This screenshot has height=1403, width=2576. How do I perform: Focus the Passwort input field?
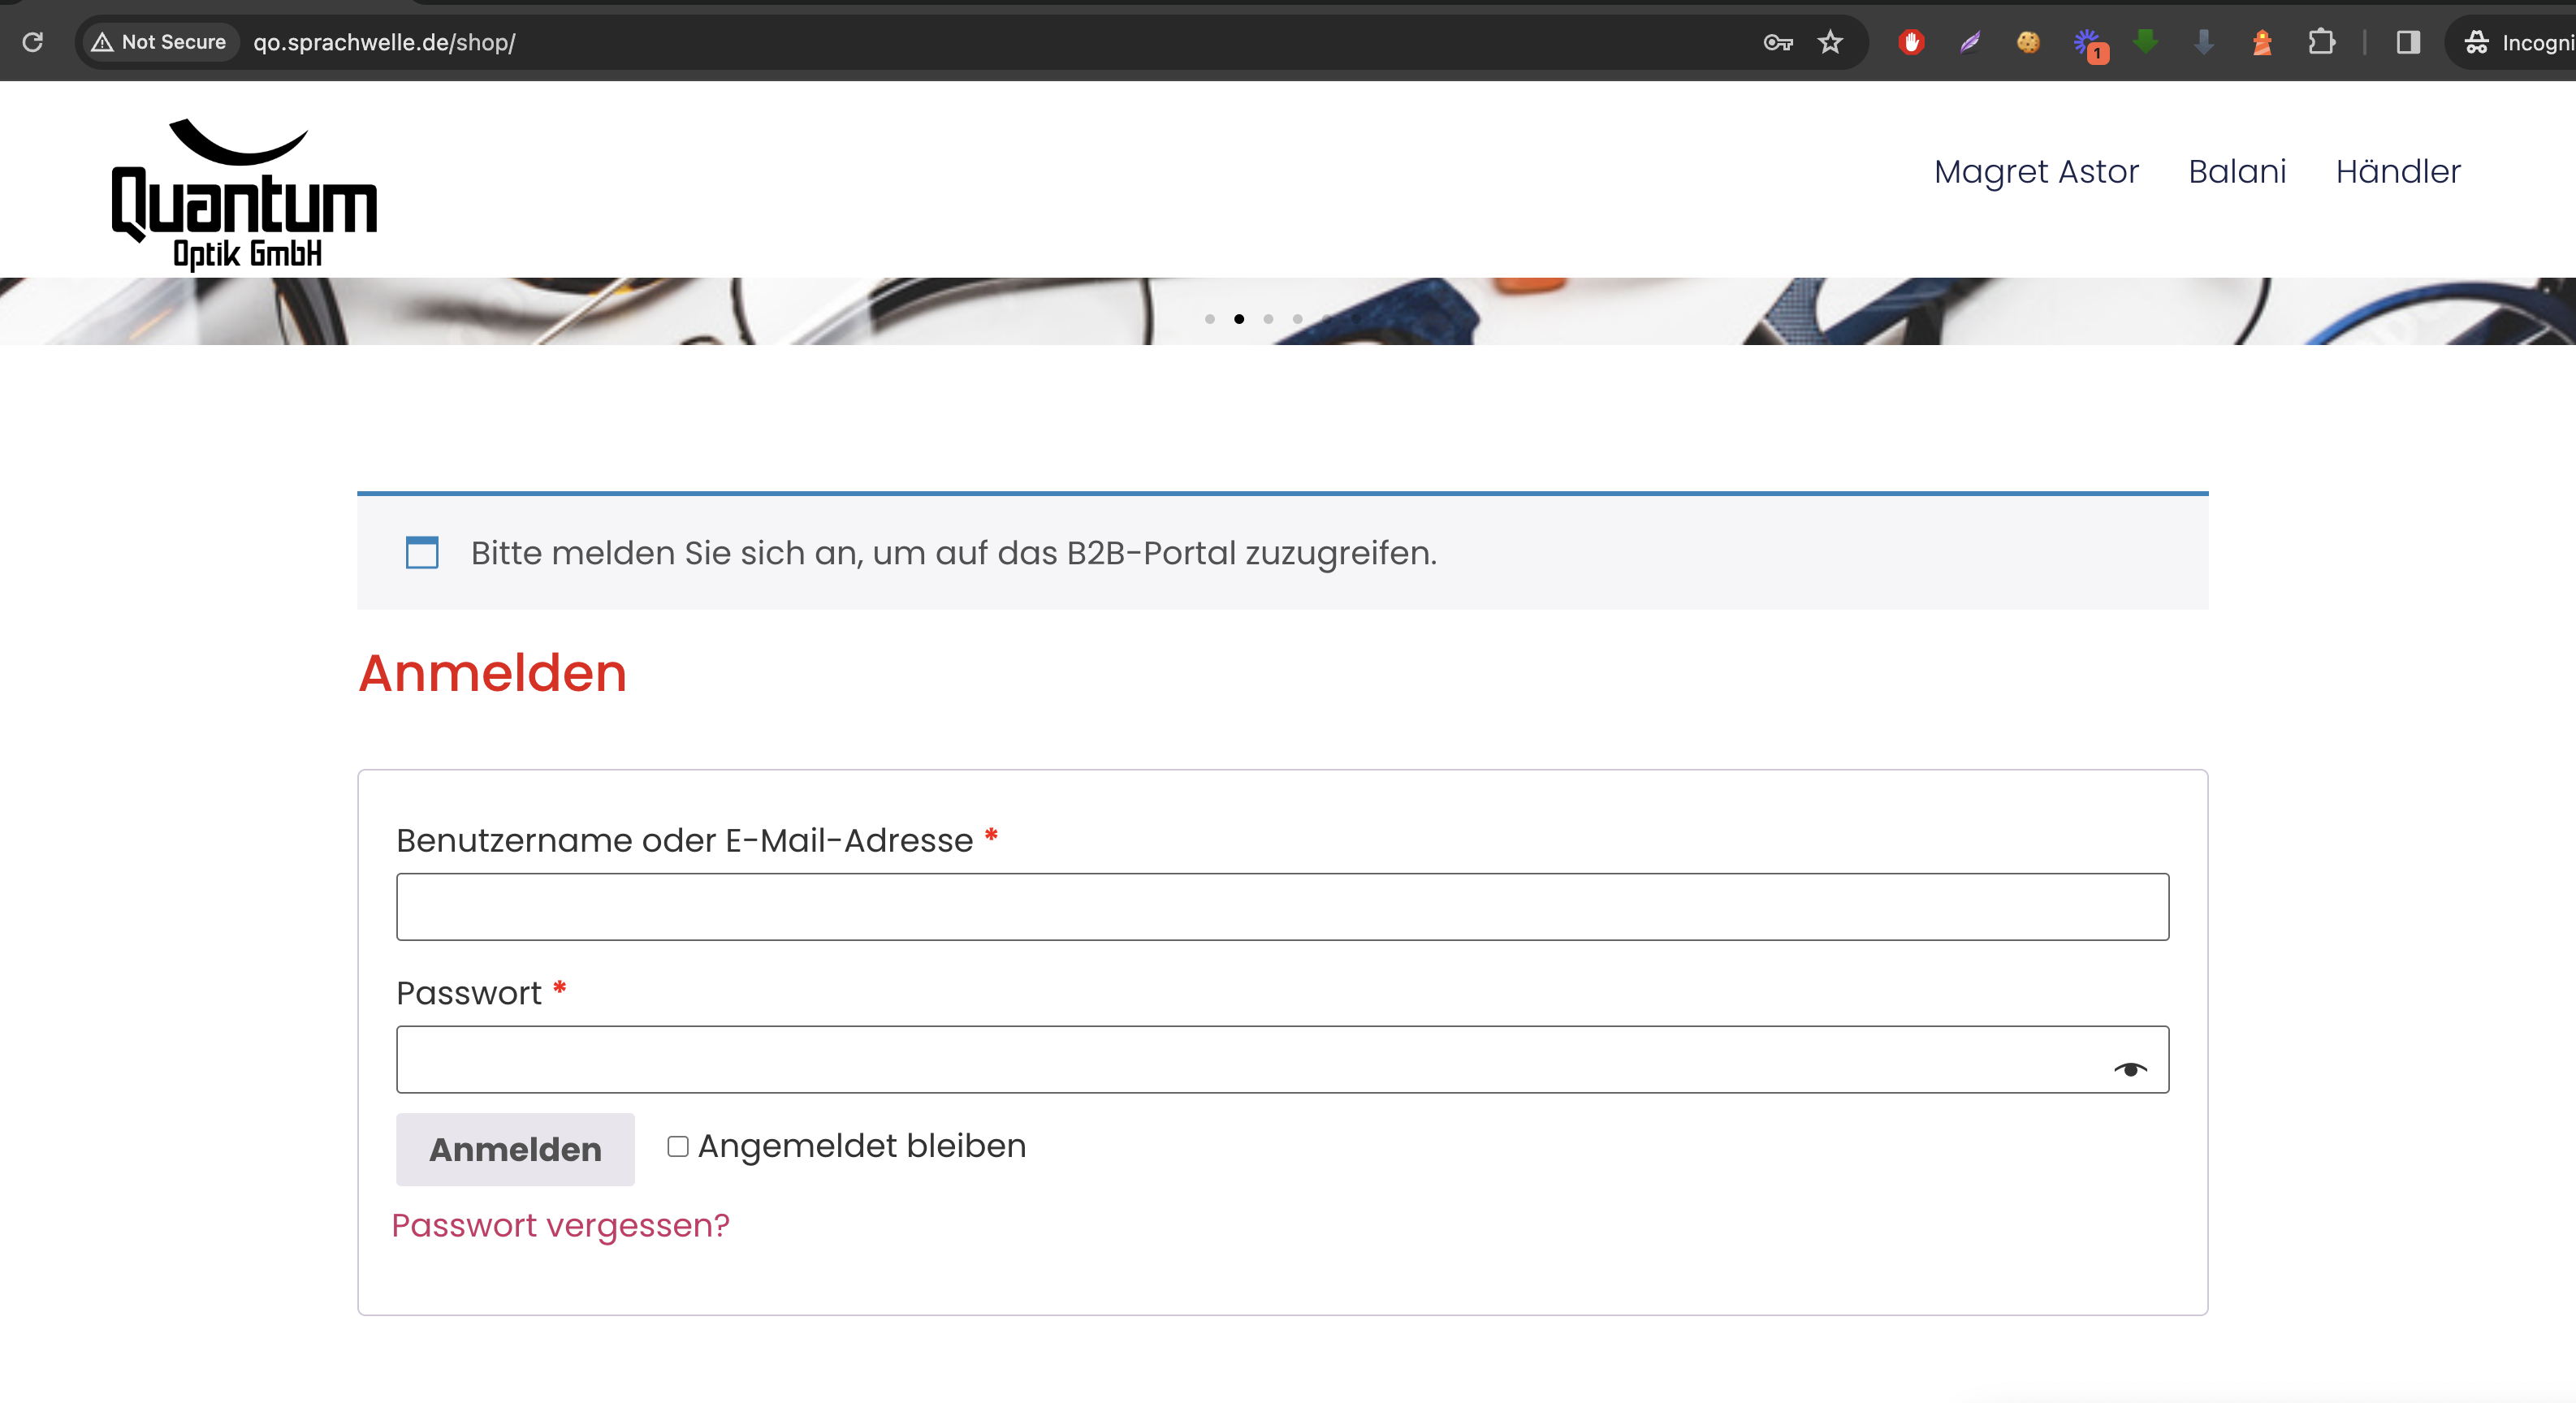1282,1059
